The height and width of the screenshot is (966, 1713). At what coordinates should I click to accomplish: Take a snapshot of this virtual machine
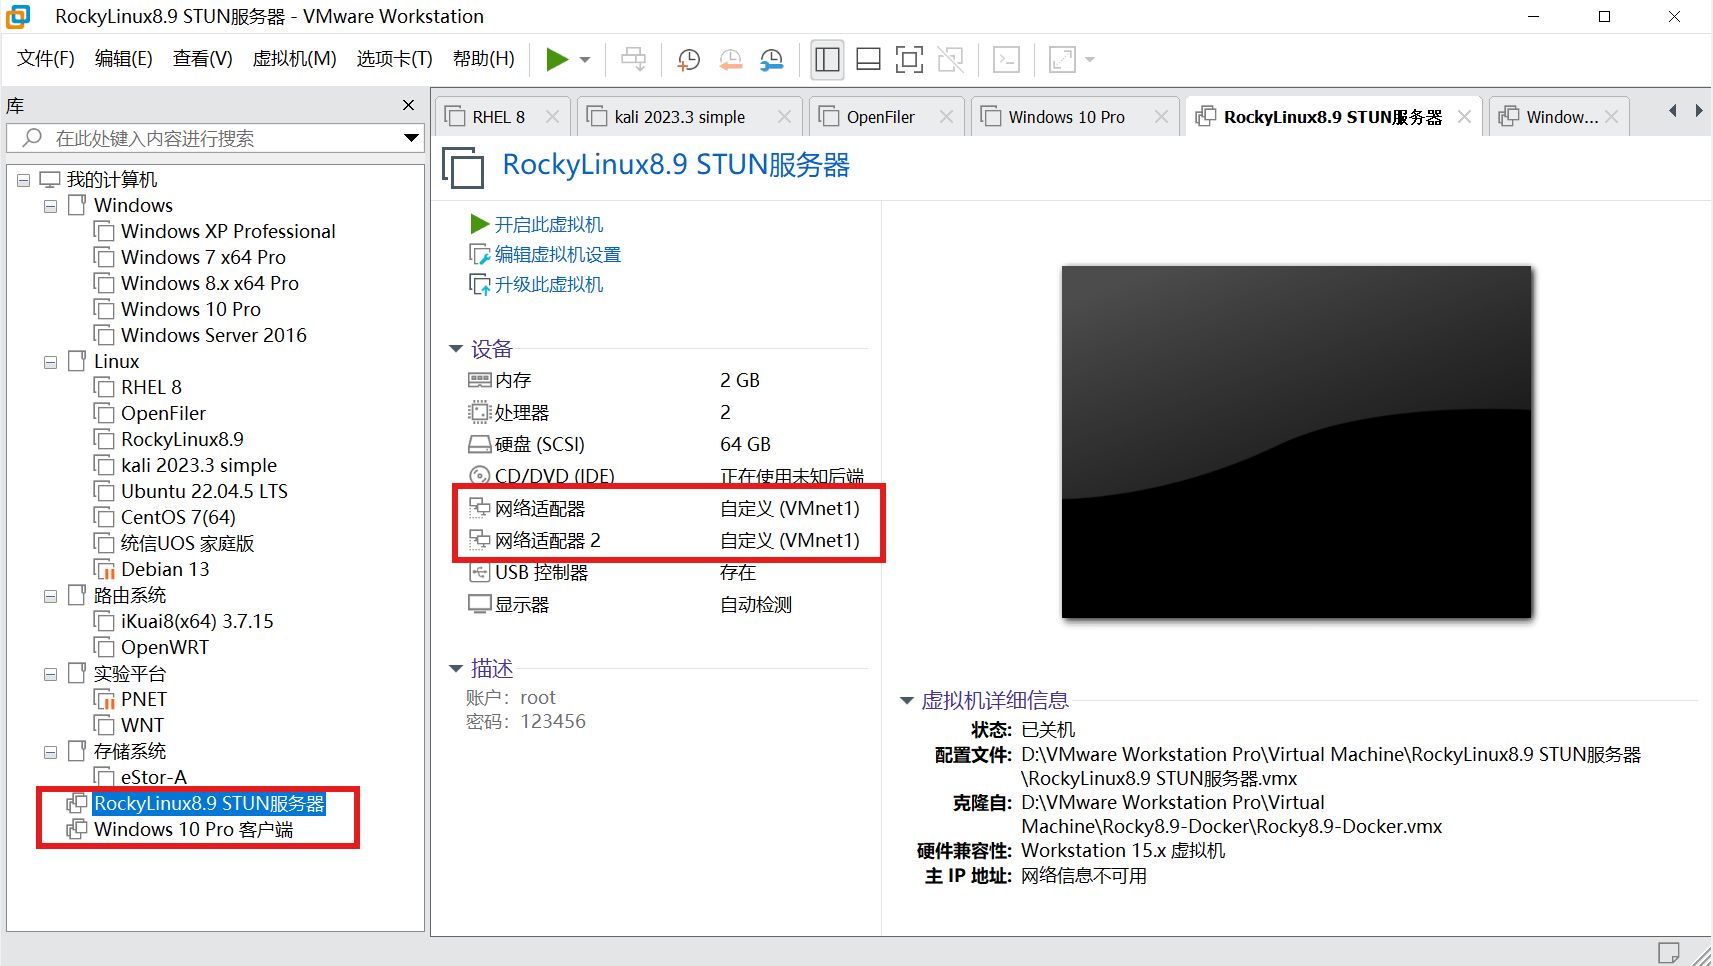click(x=688, y=60)
